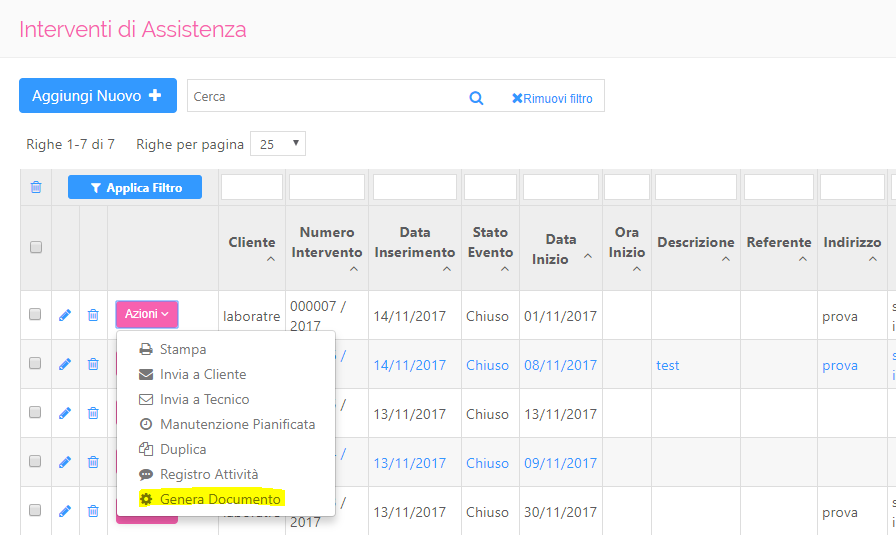
Task: Edit the row with Data Inizio 30/11/2017
Action: (x=65, y=511)
